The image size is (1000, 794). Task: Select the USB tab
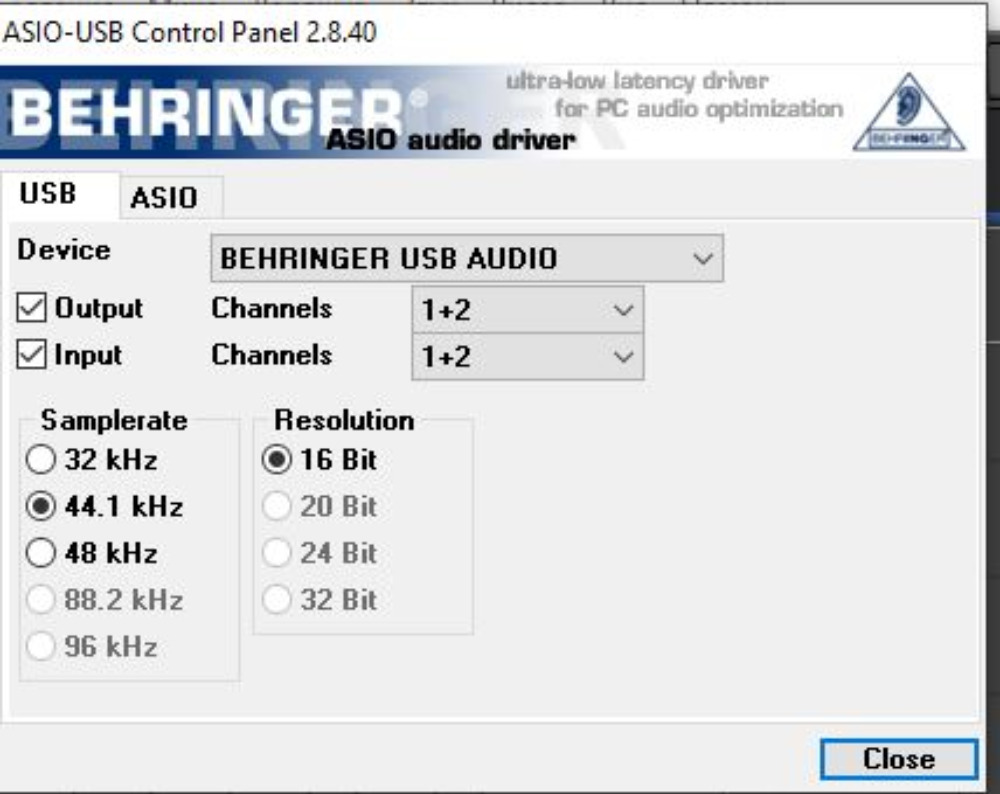(x=59, y=194)
